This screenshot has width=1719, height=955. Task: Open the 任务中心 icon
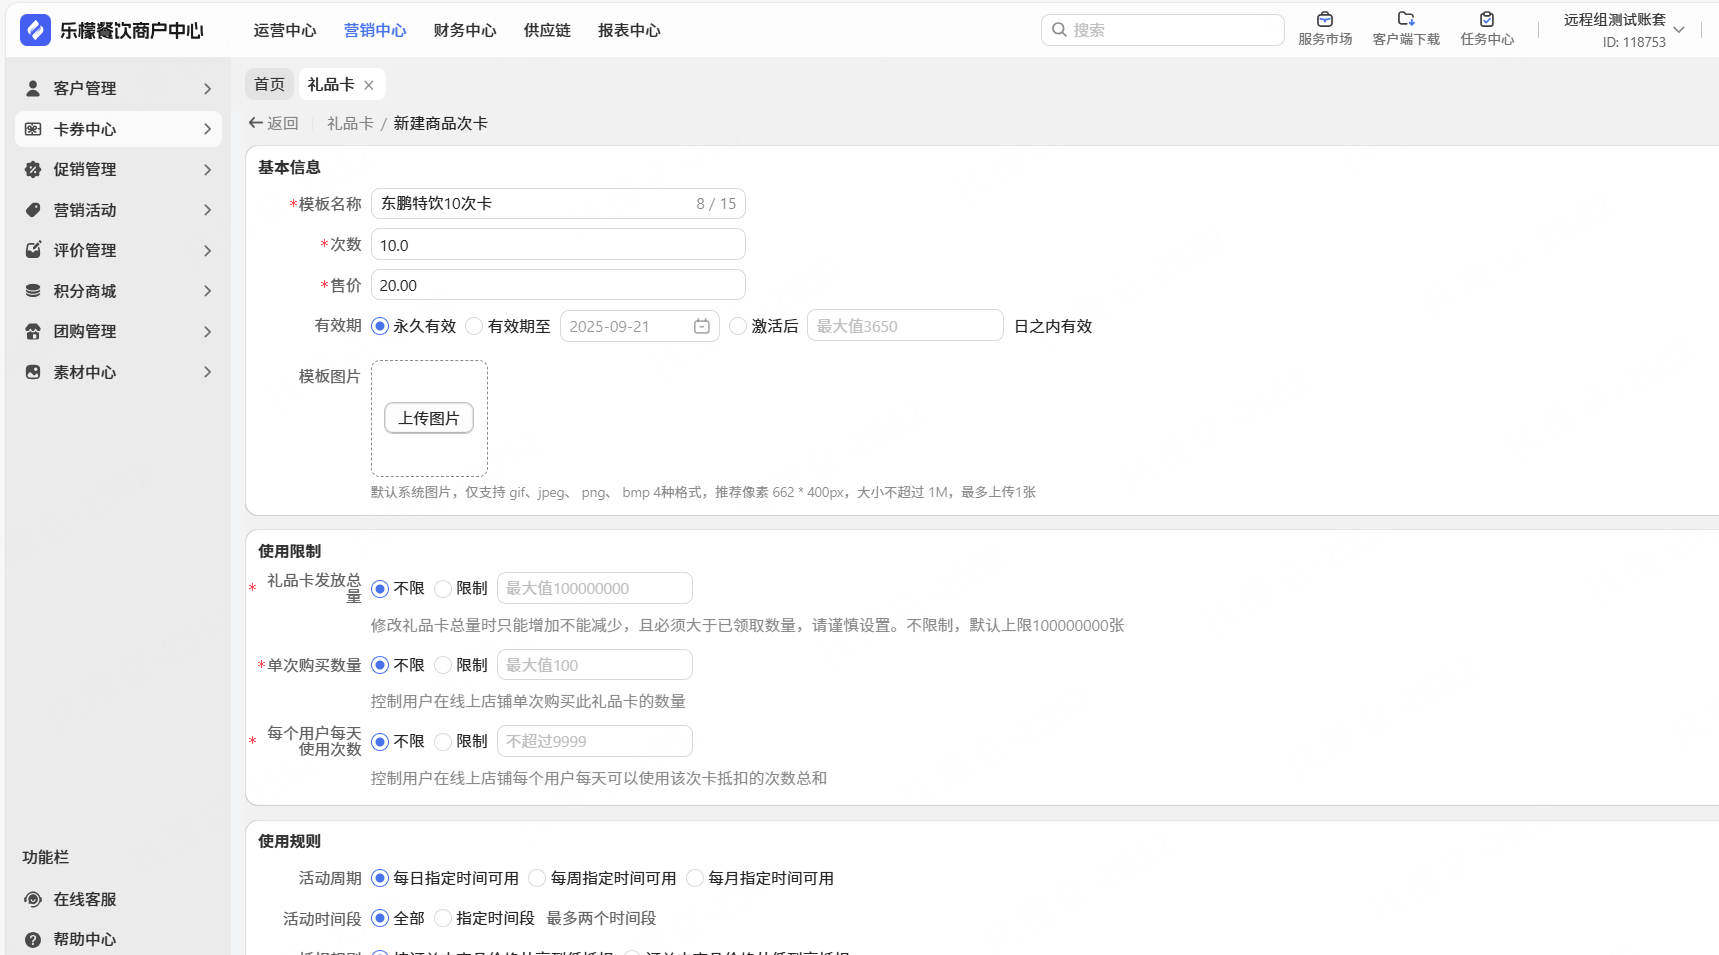click(1487, 19)
